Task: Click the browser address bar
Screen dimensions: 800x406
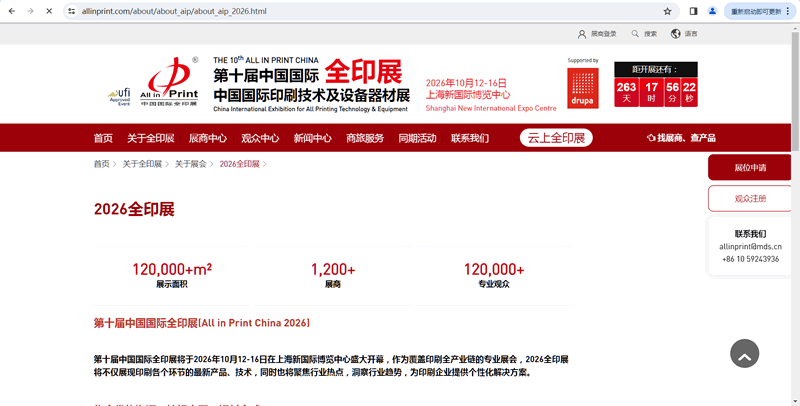Action: tap(360, 11)
